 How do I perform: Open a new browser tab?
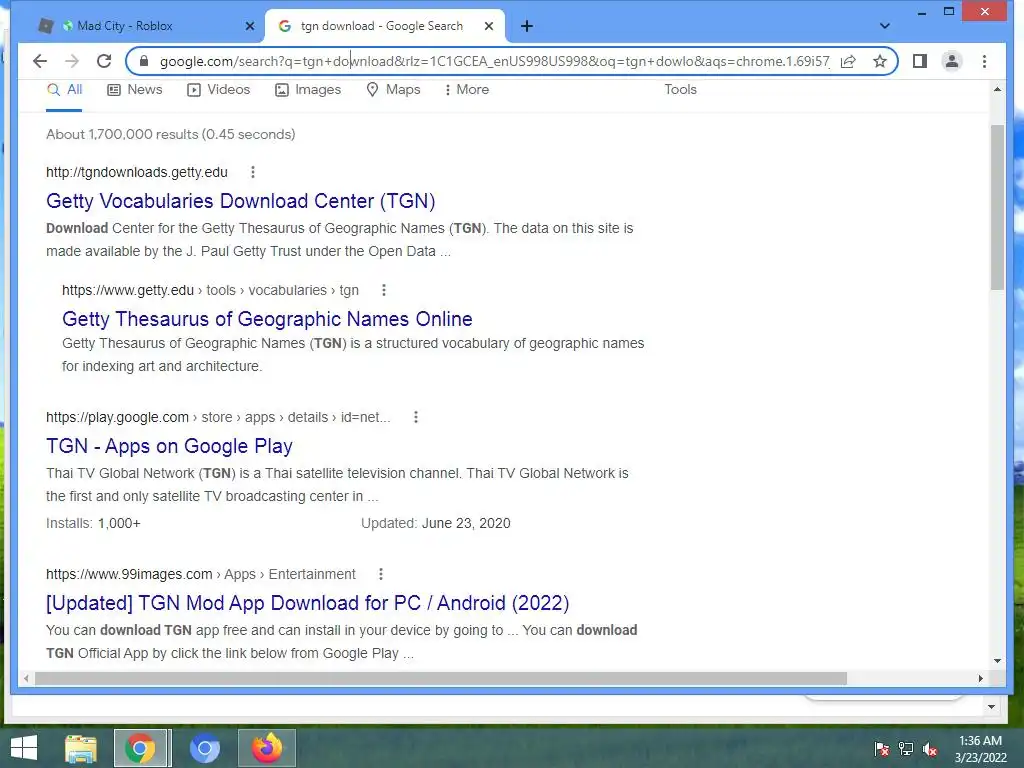(527, 26)
